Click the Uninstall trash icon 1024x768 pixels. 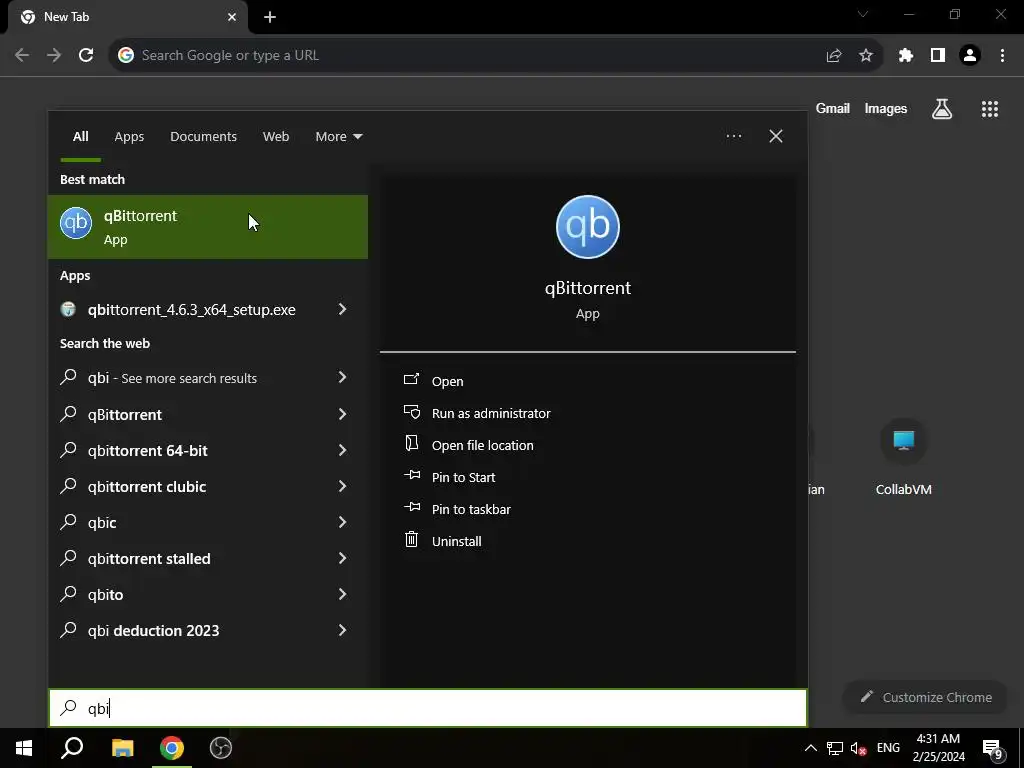411,539
